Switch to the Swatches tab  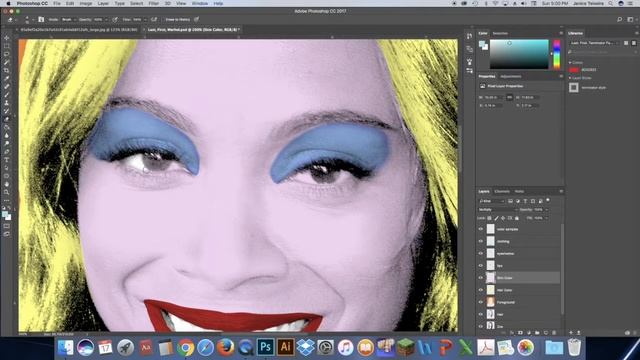click(x=500, y=33)
